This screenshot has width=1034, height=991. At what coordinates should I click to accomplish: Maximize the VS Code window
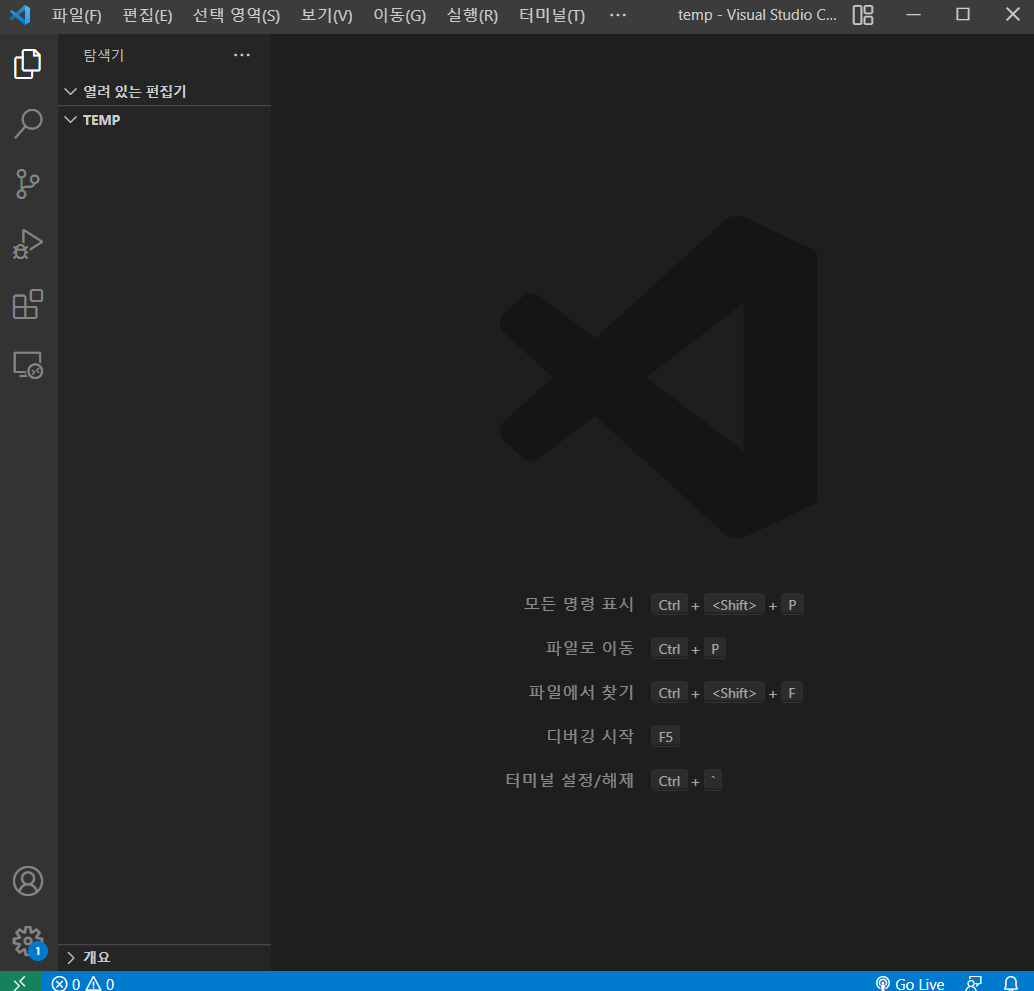(963, 15)
